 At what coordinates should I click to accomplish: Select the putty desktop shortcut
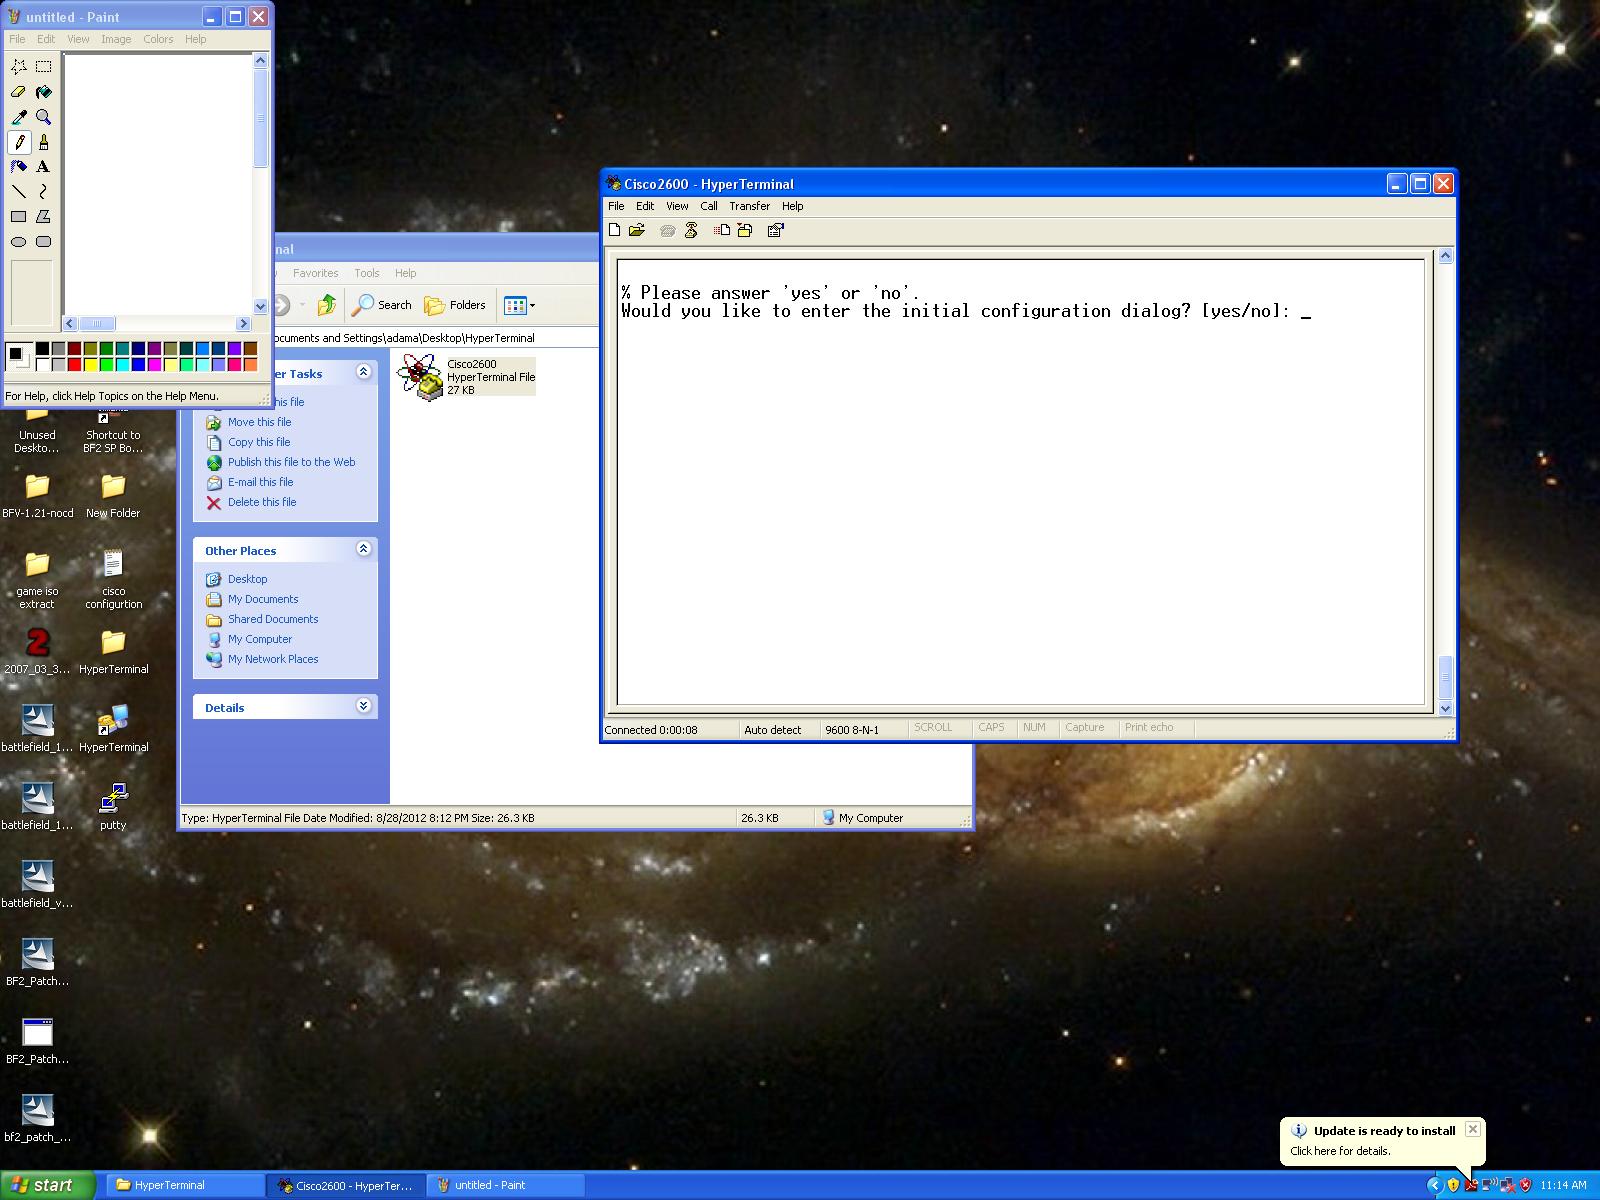pos(113,807)
